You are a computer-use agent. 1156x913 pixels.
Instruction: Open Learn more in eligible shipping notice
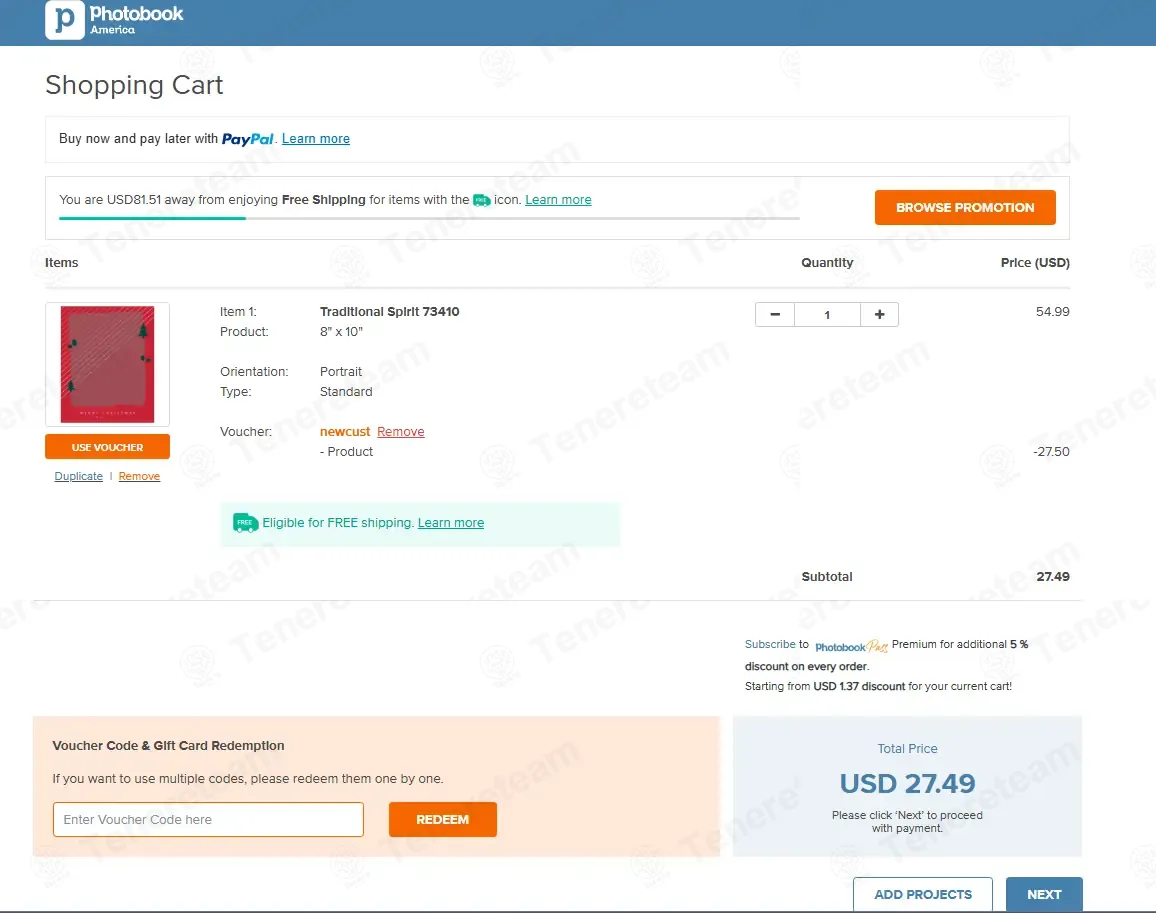click(451, 523)
